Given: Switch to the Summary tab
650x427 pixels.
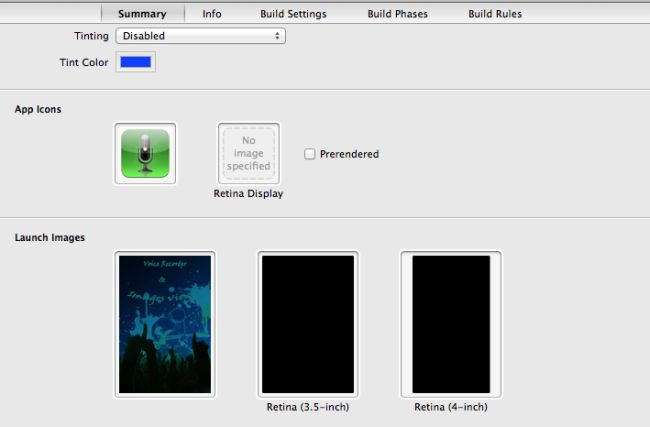Looking at the screenshot, I should tap(142, 14).
